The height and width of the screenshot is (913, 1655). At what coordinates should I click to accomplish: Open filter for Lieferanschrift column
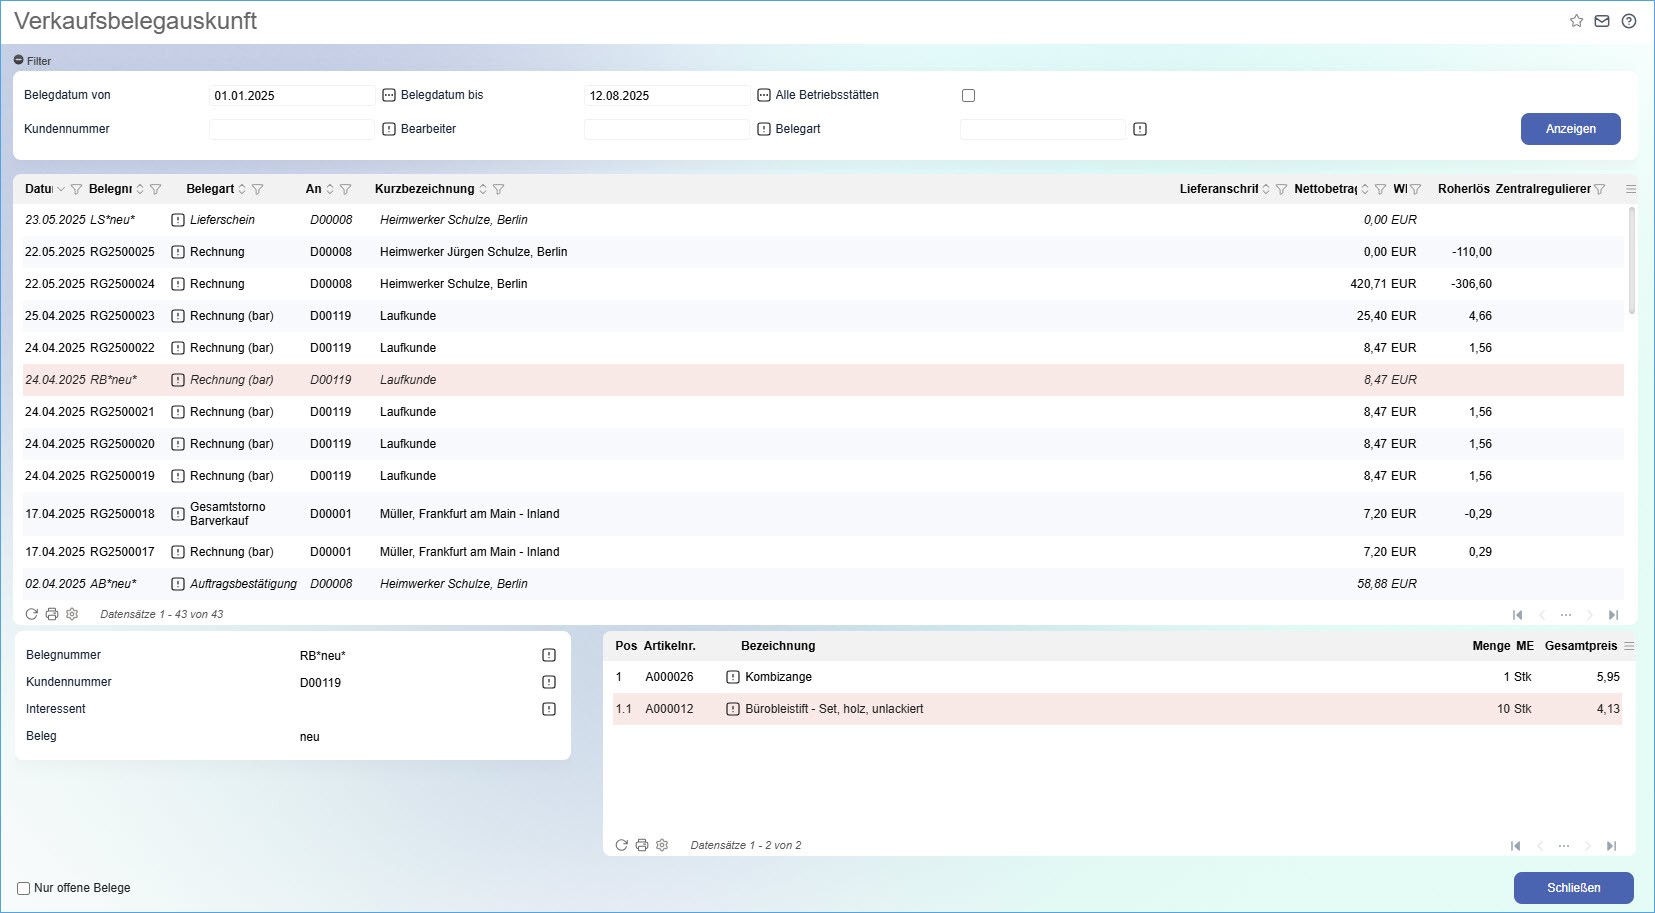(x=1281, y=189)
